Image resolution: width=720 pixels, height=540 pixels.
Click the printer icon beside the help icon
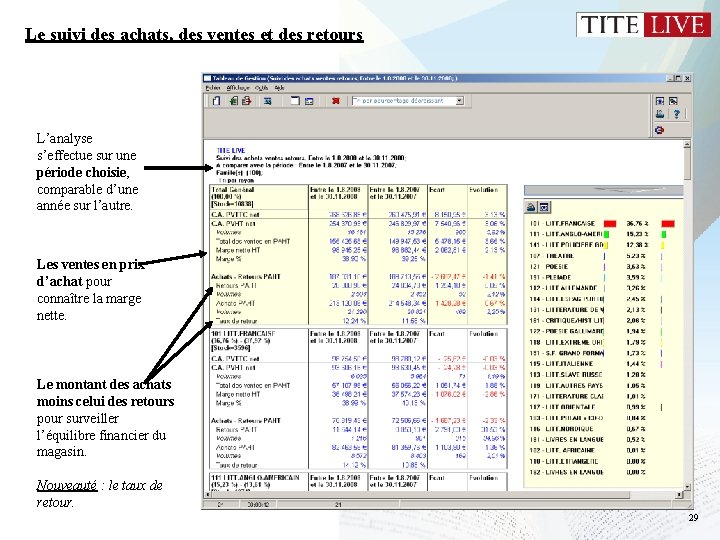point(660,114)
